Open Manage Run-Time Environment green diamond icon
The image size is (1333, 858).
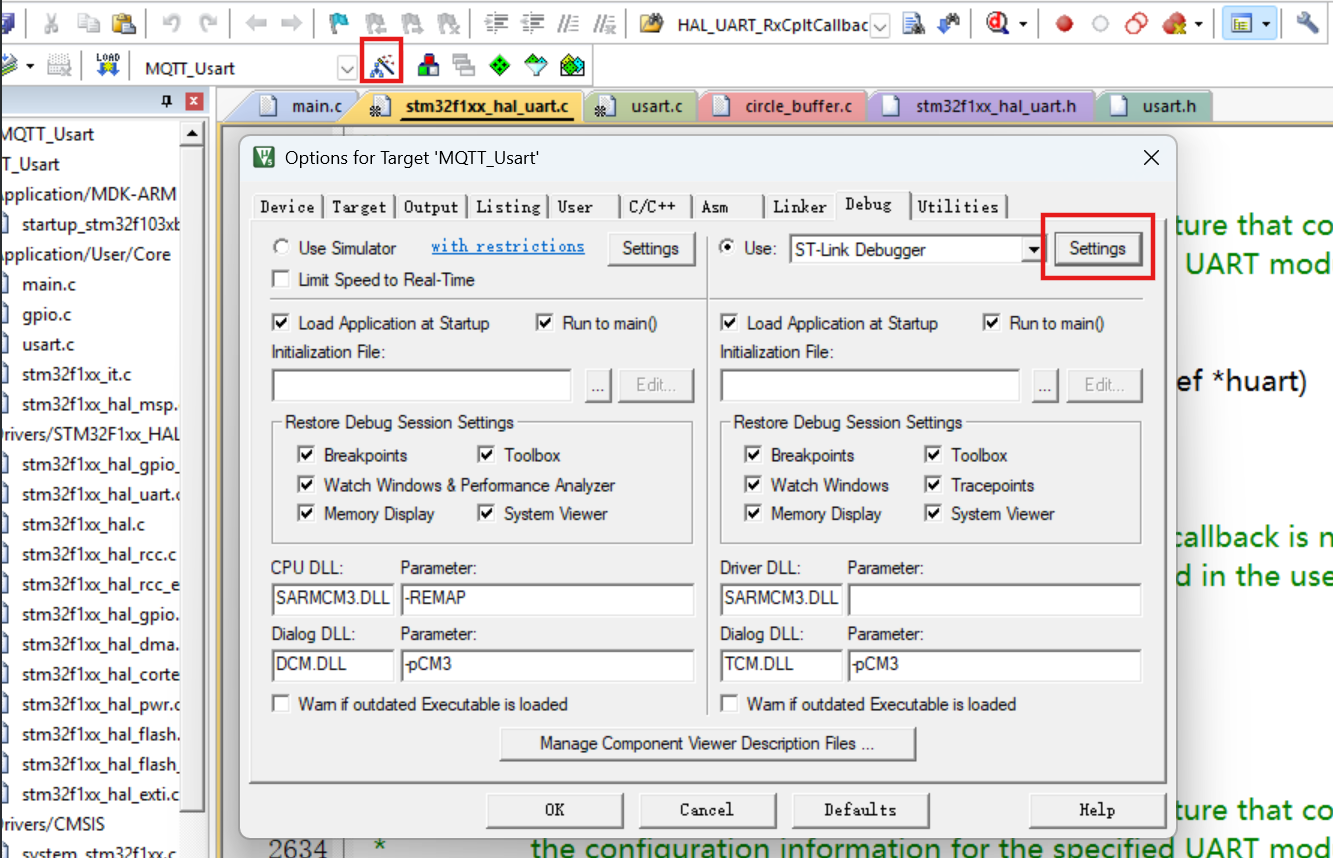(x=500, y=67)
